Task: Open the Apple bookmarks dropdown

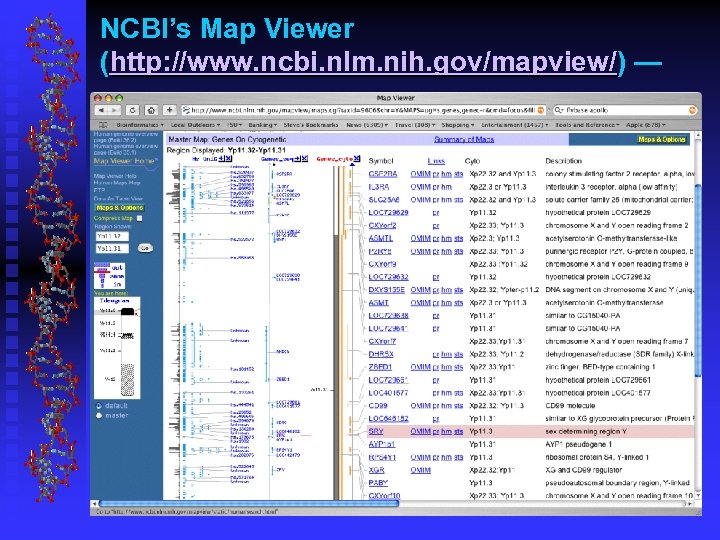Action: coord(645,125)
